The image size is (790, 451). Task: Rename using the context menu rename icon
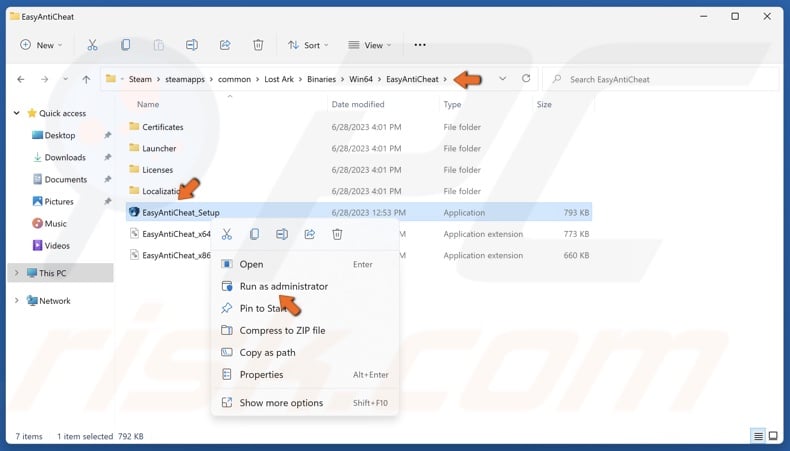click(x=282, y=234)
